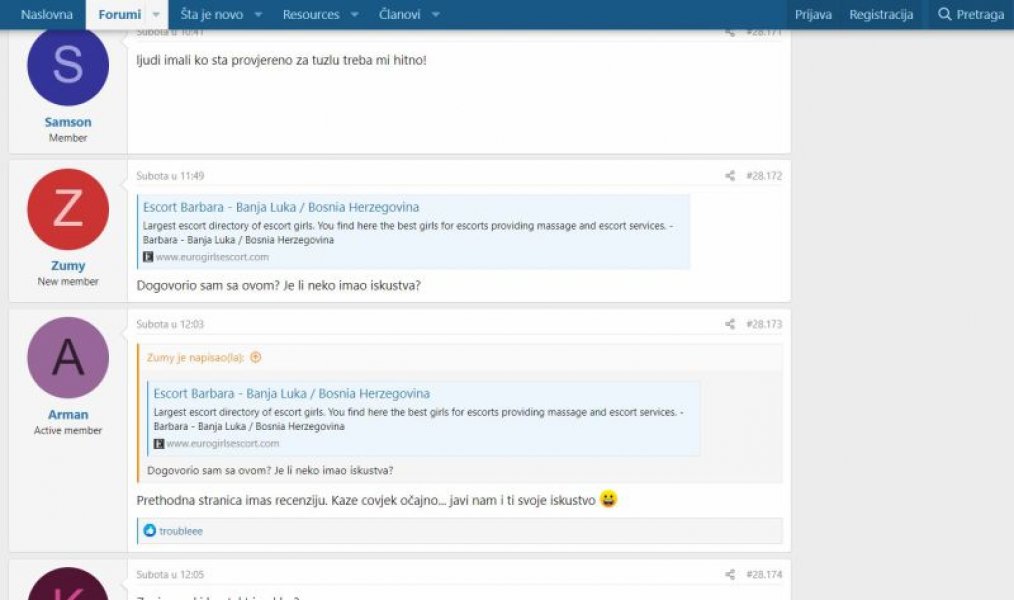Open the Registracija link
Viewport: 1014px width, 600px height.
(x=881, y=15)
